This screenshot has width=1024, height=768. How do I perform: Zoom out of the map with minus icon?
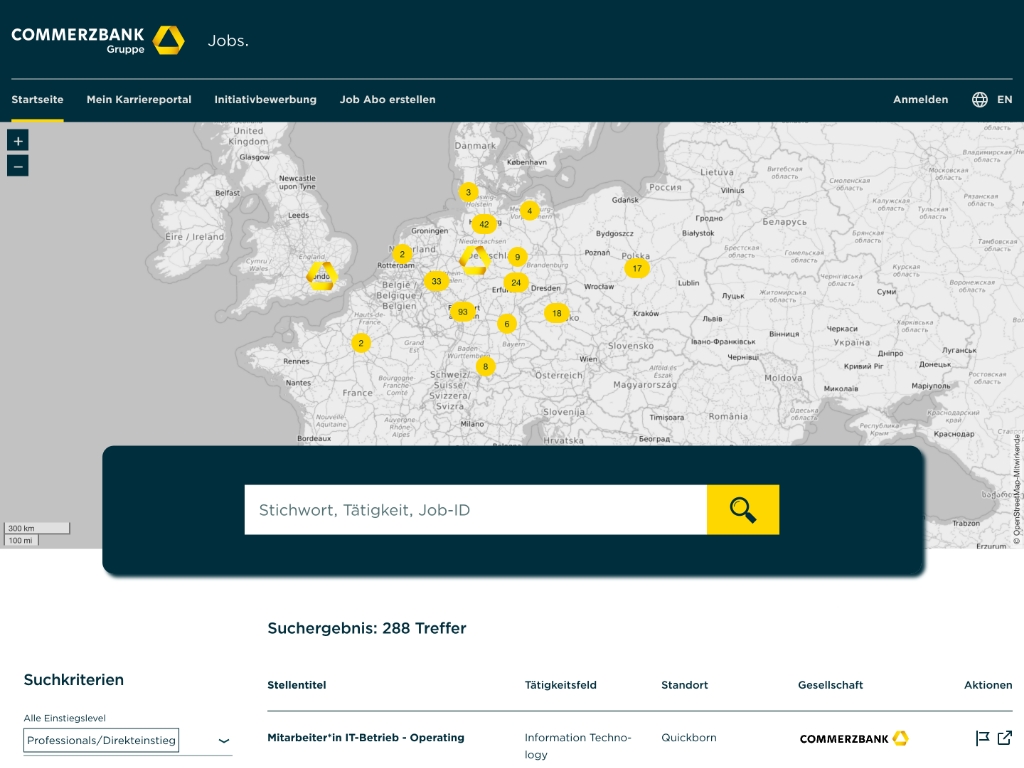pos(17,165)
